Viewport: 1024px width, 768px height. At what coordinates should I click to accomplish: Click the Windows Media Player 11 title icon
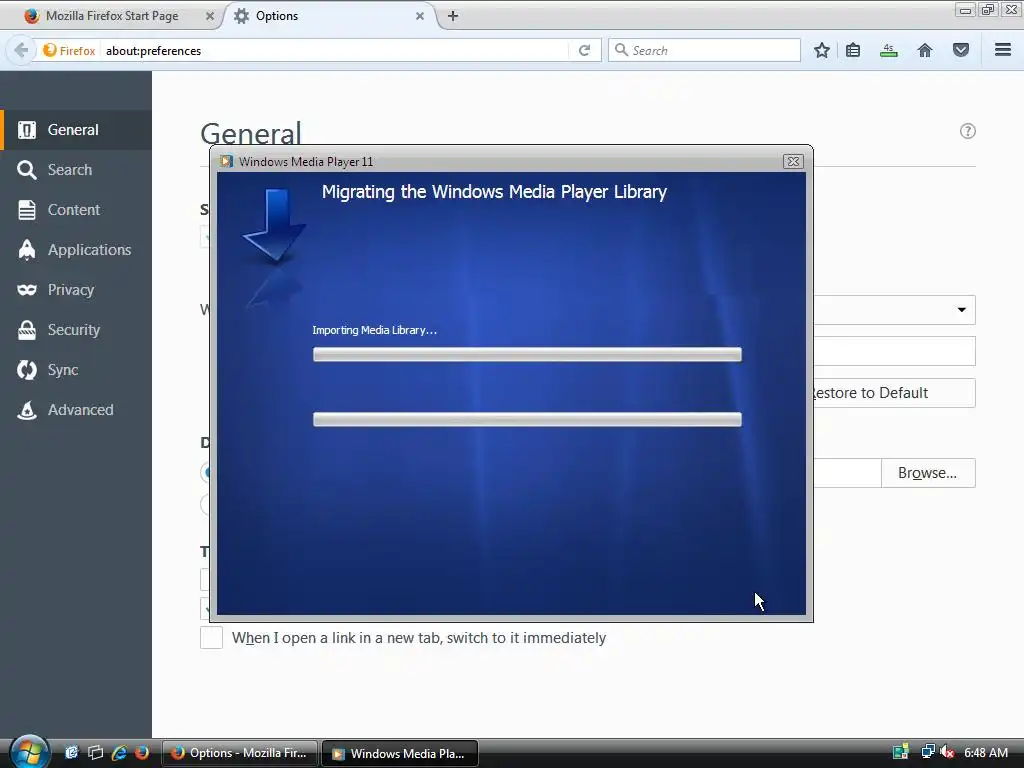pyautogui.click(x=226, y=161)
